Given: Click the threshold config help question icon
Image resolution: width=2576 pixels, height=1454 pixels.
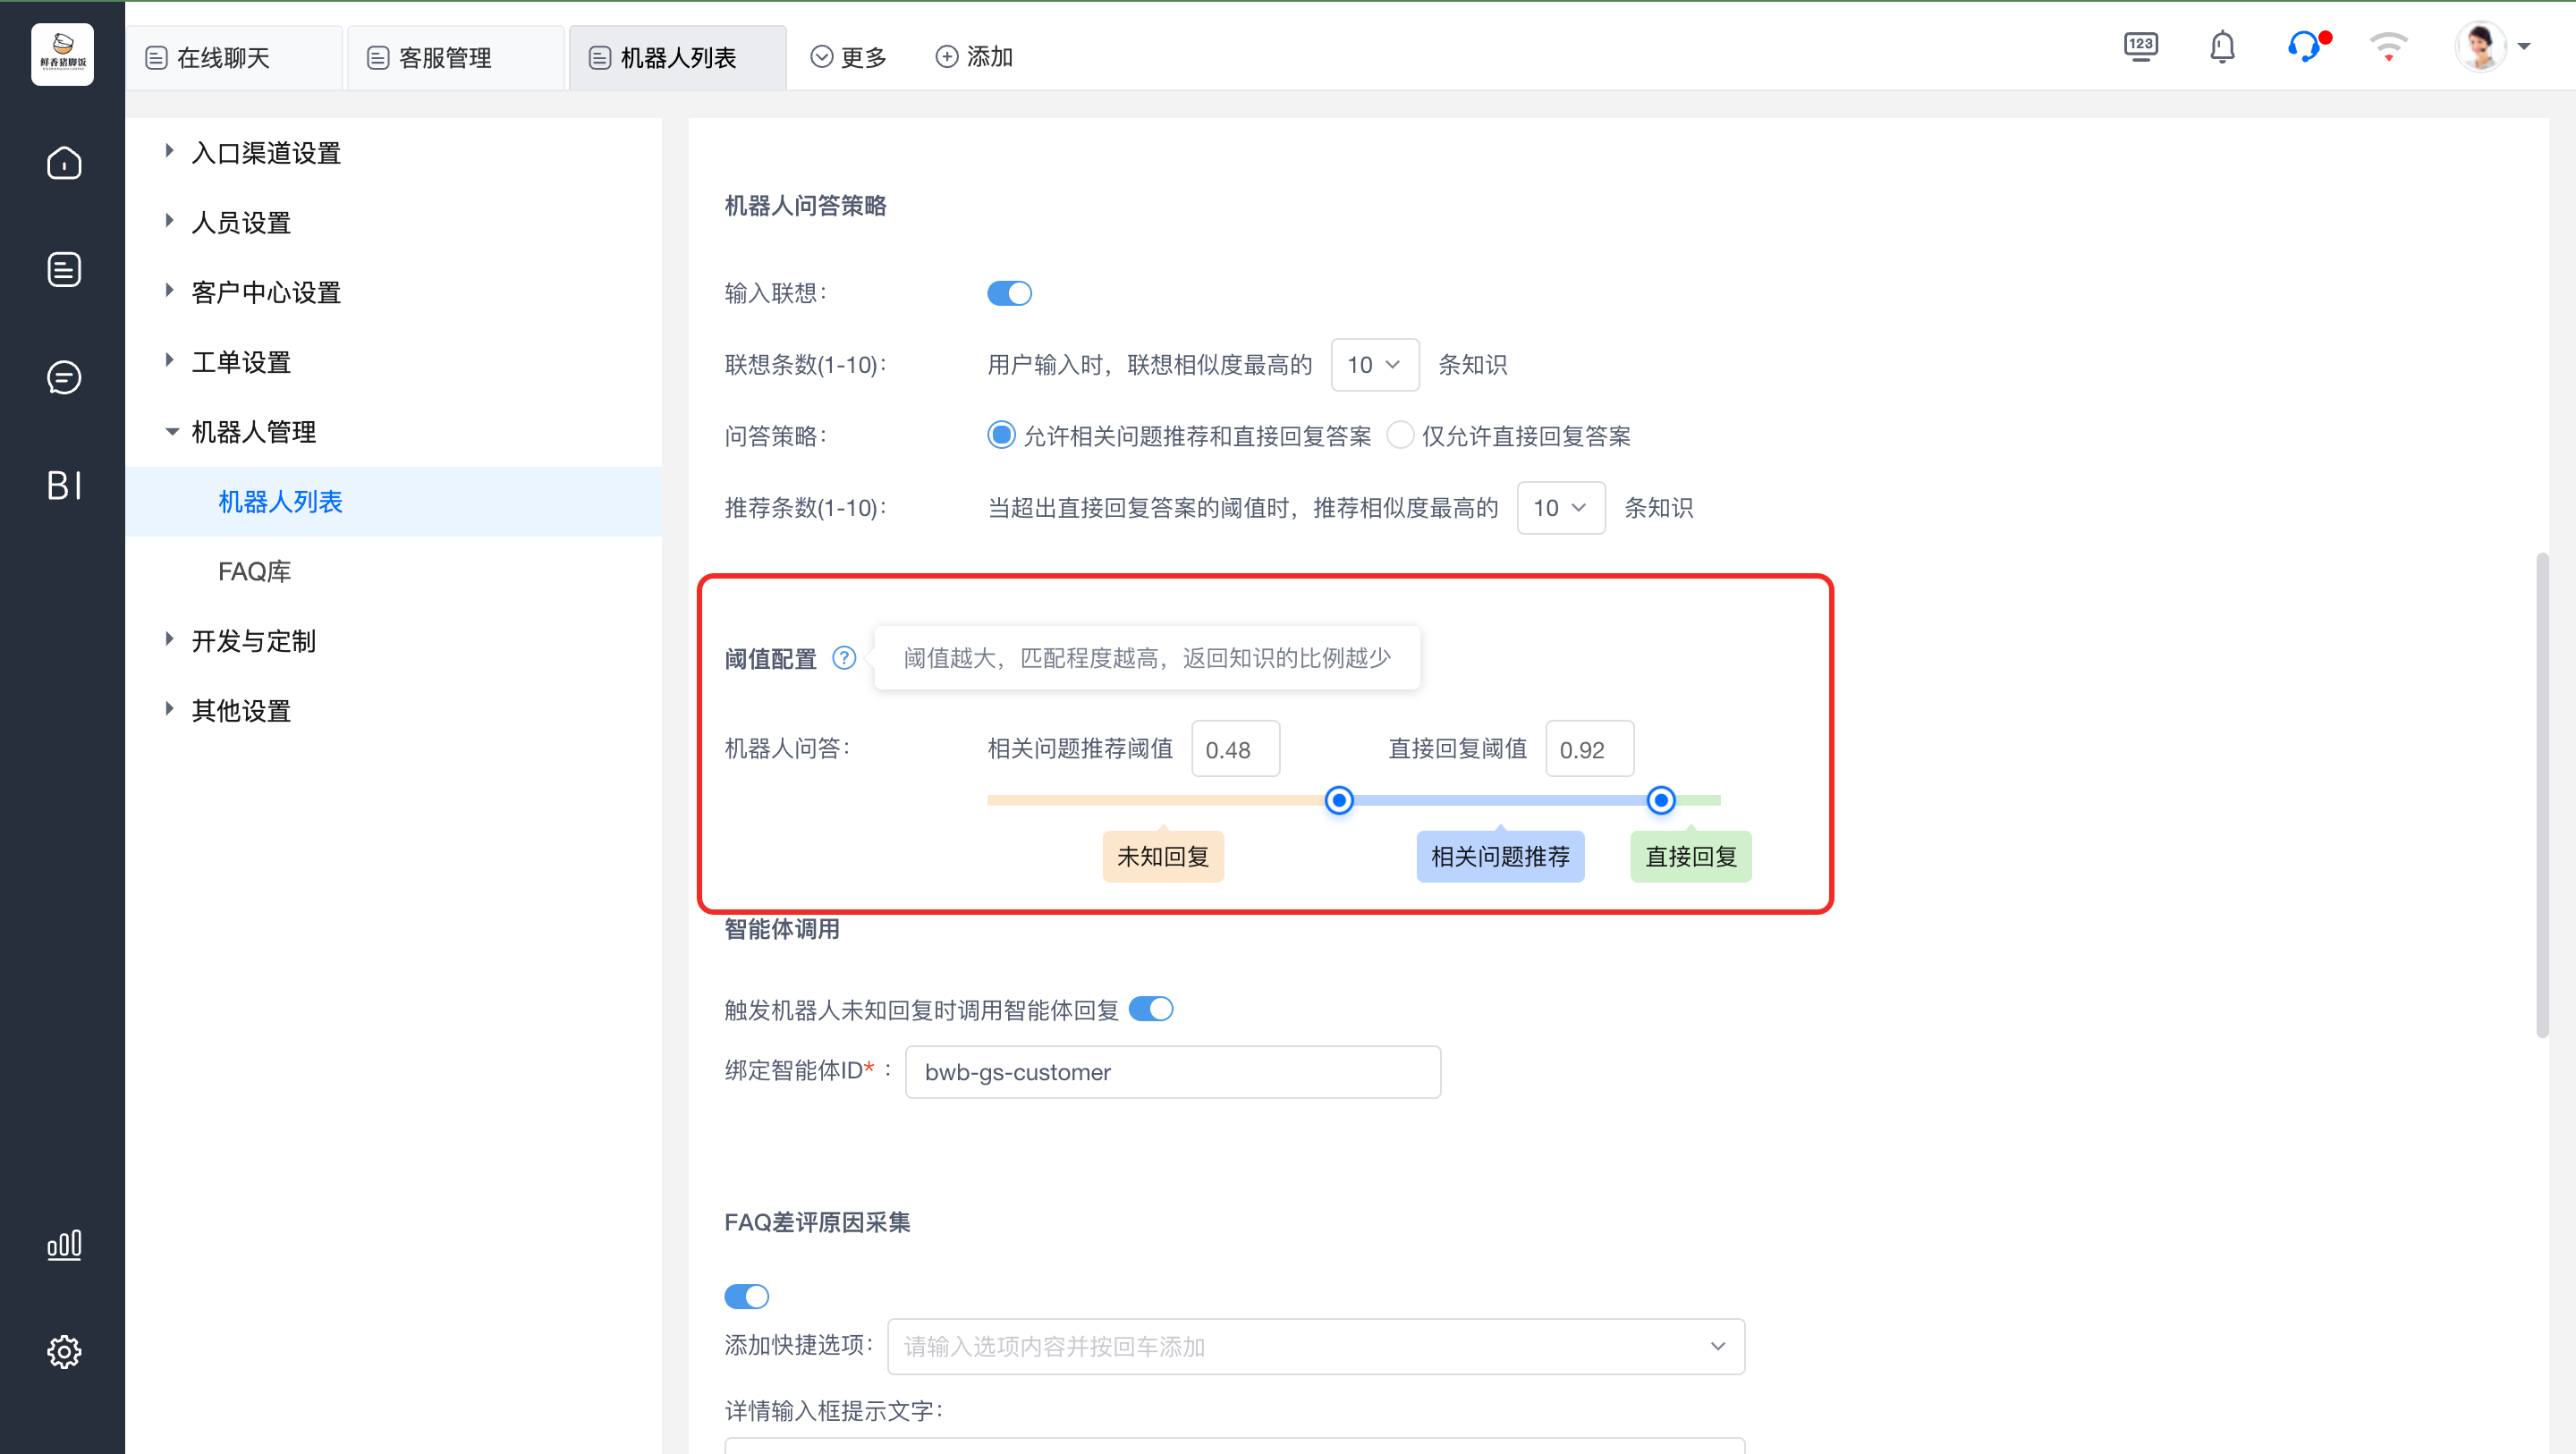Looking at the screenshot, I should pos(844,658).
